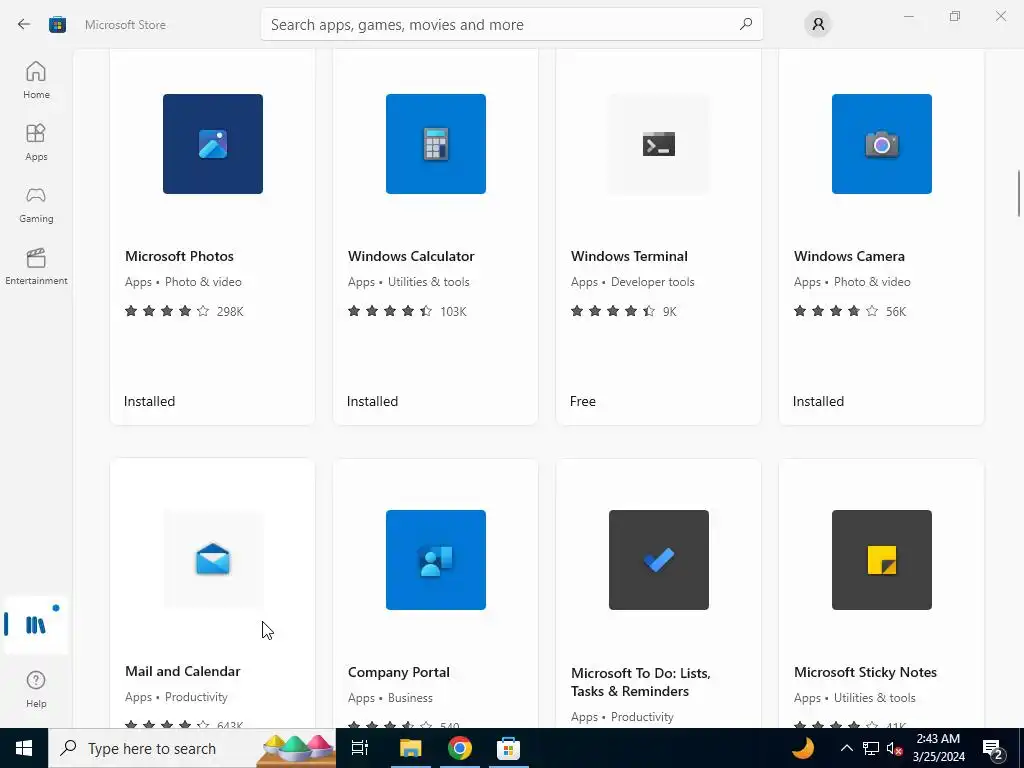Click Installed label under Windows Camera

[818, 401]
